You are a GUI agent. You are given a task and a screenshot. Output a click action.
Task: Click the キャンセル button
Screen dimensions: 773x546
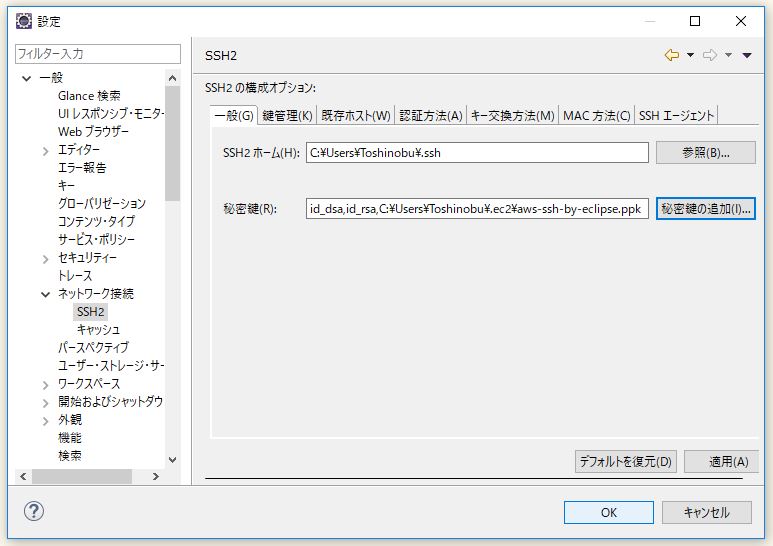click(706, 512)
